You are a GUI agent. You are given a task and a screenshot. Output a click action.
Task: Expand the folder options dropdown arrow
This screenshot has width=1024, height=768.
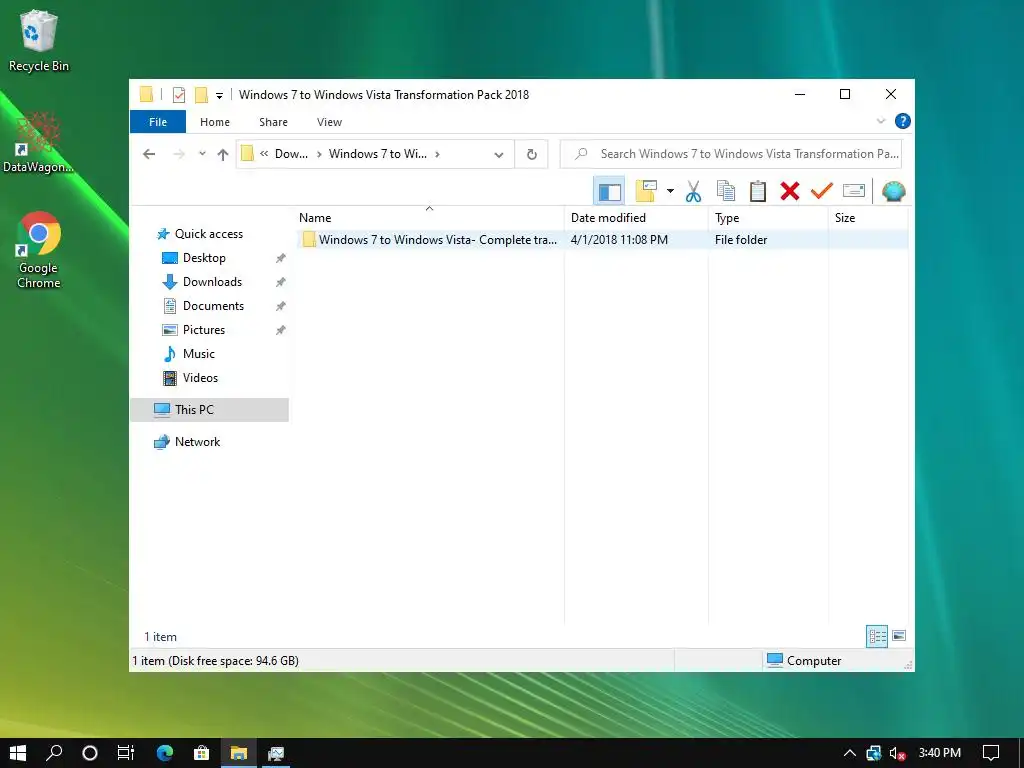(x=670, y=191)
